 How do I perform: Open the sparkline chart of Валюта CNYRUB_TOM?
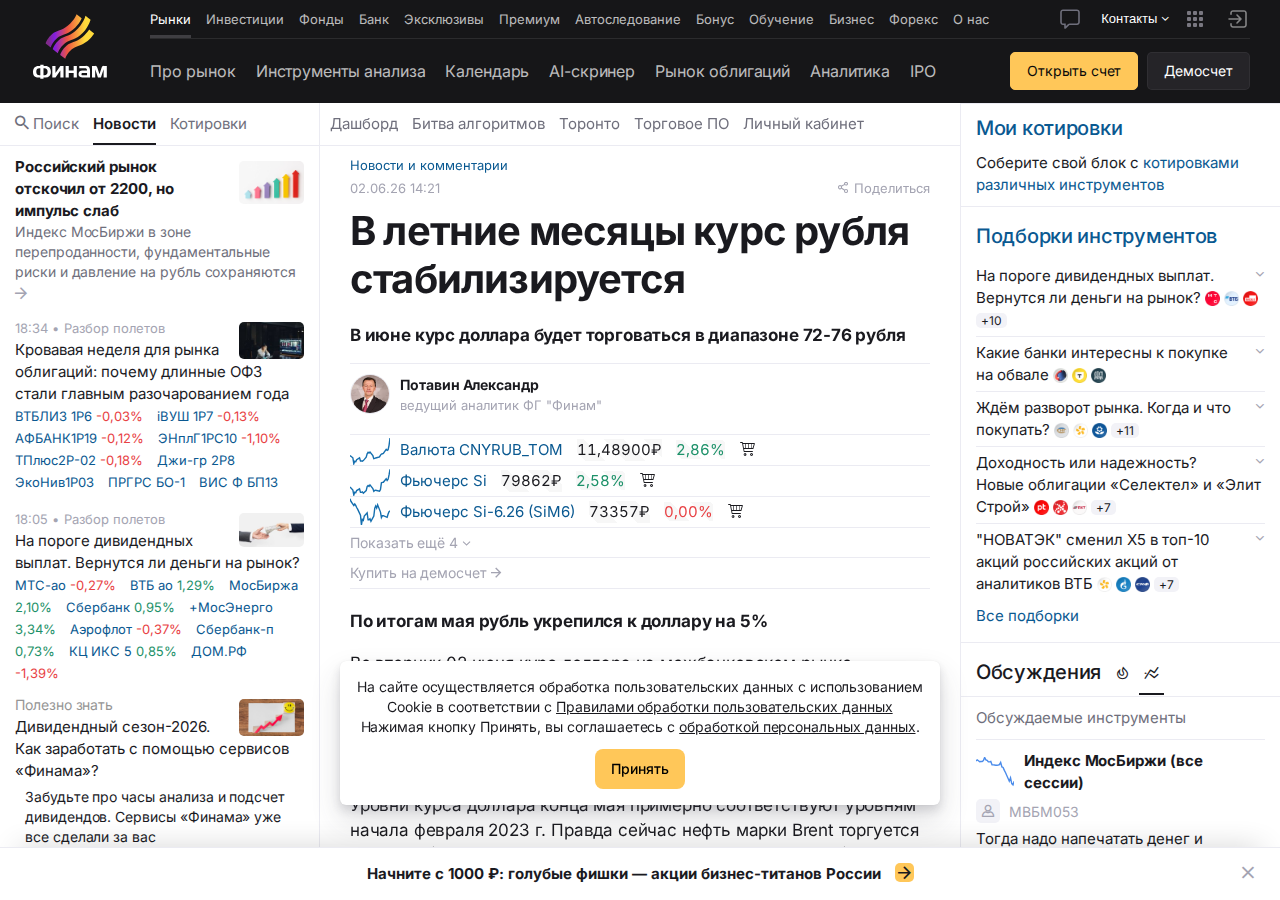[370, 450]
